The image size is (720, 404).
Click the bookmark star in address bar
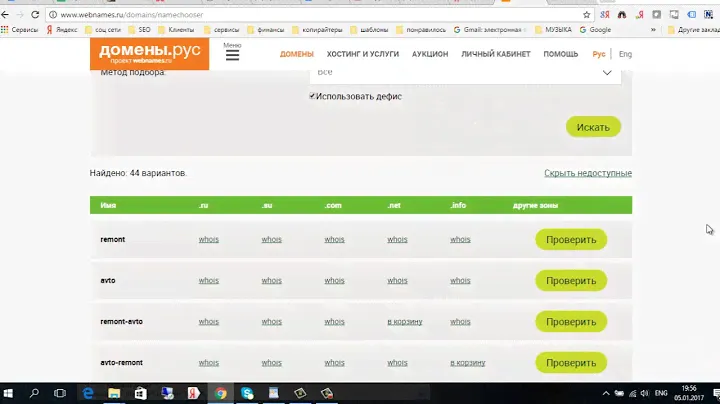tap(584, 15)
